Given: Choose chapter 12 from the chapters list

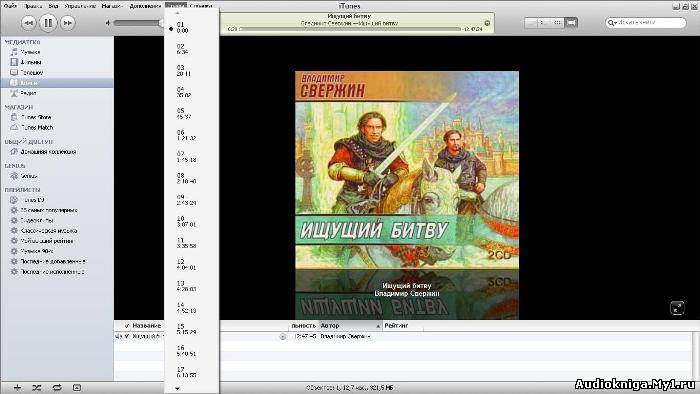Looking at the screenshot, I should pyautogui.click(x=186, y=264).
